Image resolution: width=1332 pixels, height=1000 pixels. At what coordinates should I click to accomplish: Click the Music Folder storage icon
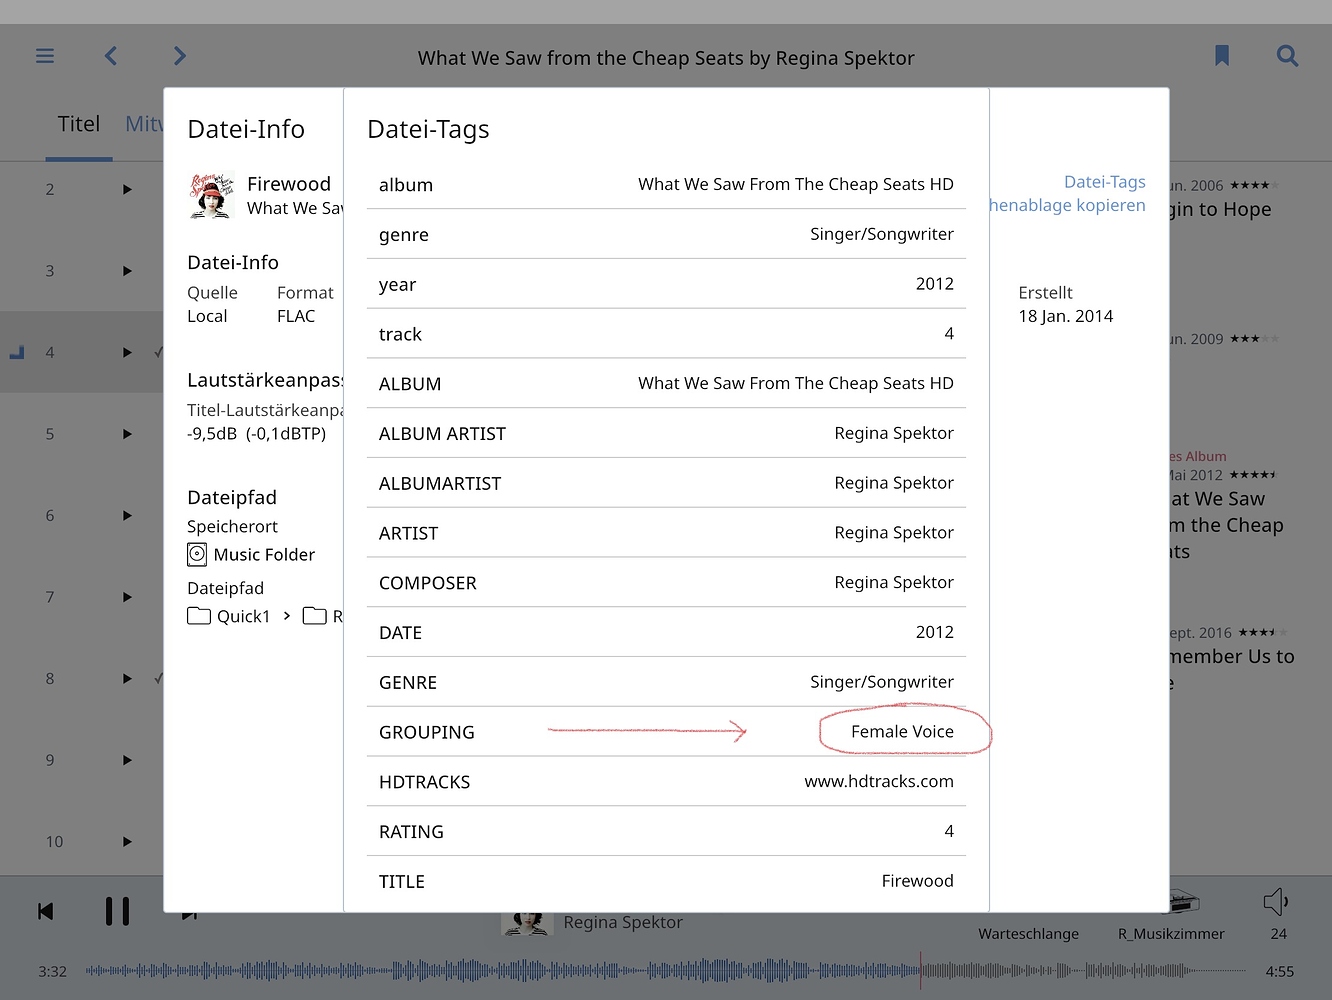click(x=196, y=554)
